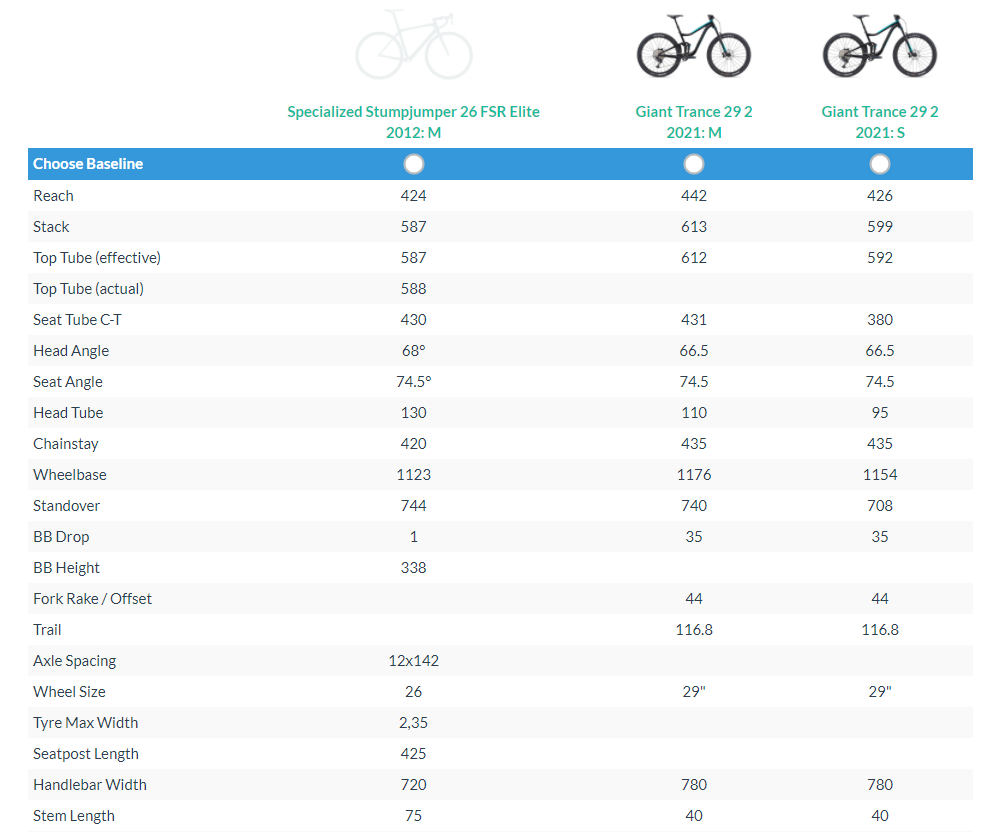Click the Chainstay row label
The image size is (992, 832).
point(66,444)
